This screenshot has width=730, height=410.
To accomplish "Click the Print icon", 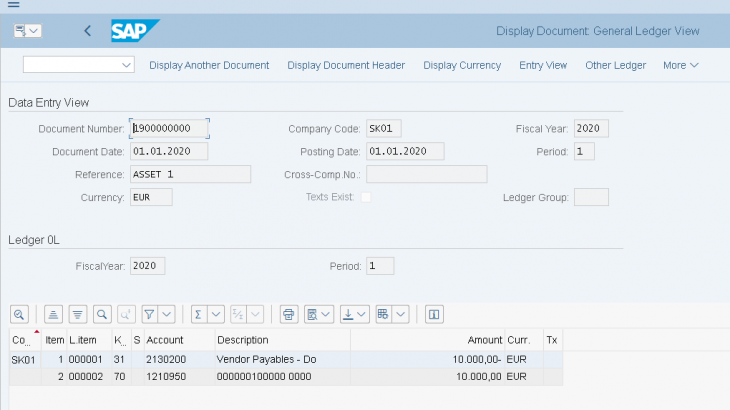I will (x=289, y=315).
